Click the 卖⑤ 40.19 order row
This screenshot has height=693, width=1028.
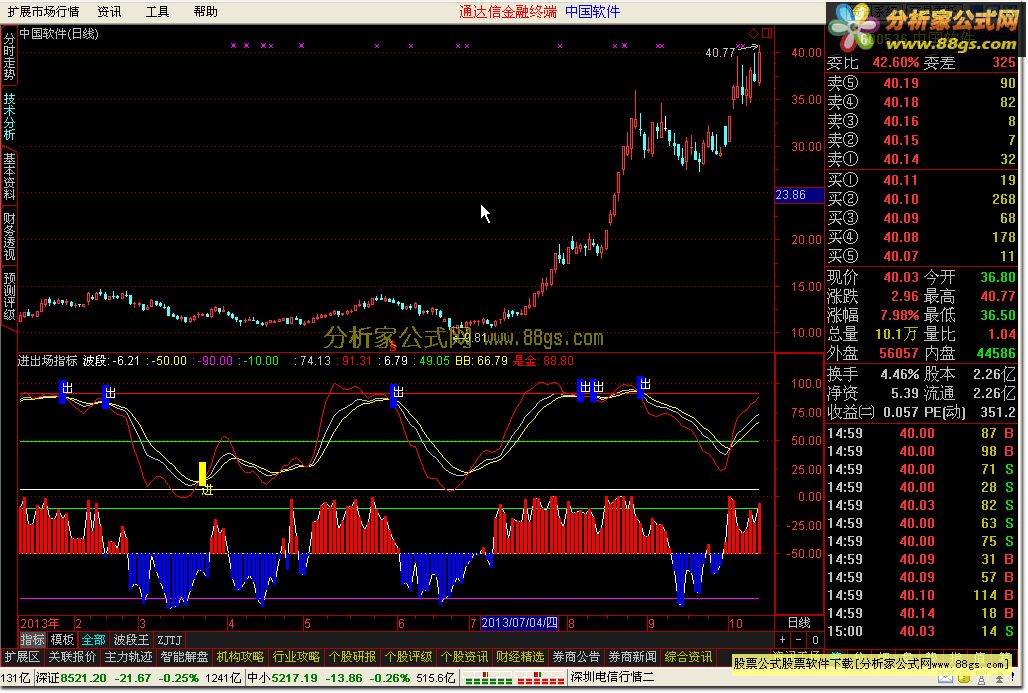[921, 83]
